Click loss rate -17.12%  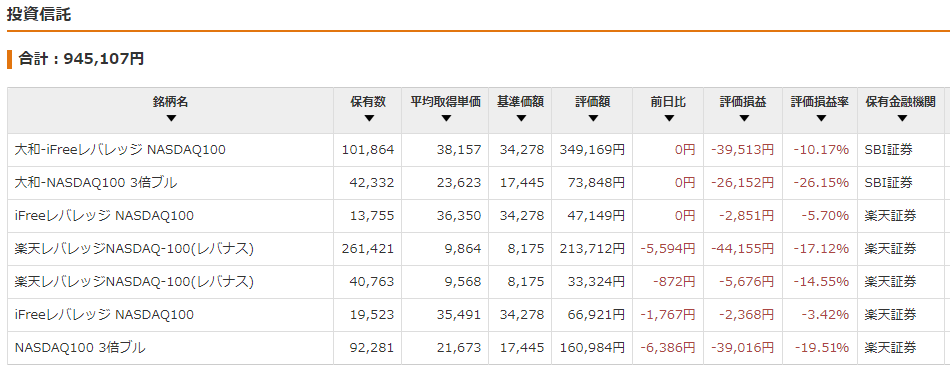coord(822,248)
